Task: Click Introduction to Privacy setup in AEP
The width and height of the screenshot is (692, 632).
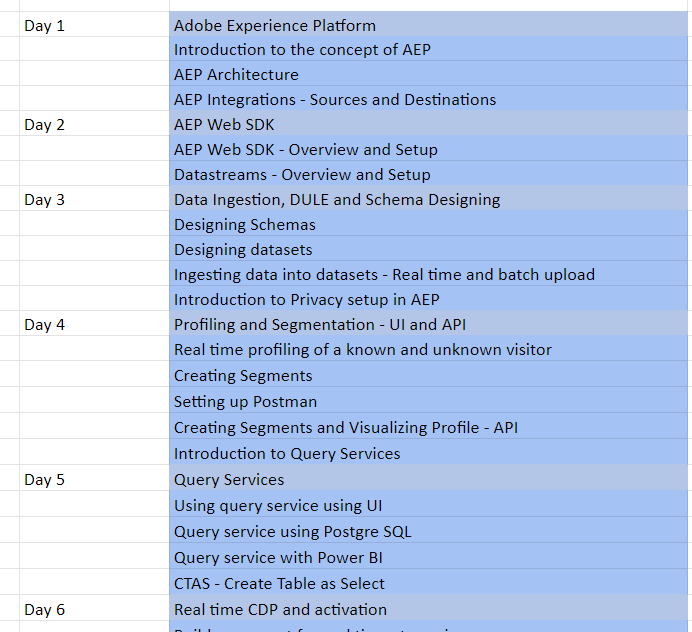Action: click(306, 299)
